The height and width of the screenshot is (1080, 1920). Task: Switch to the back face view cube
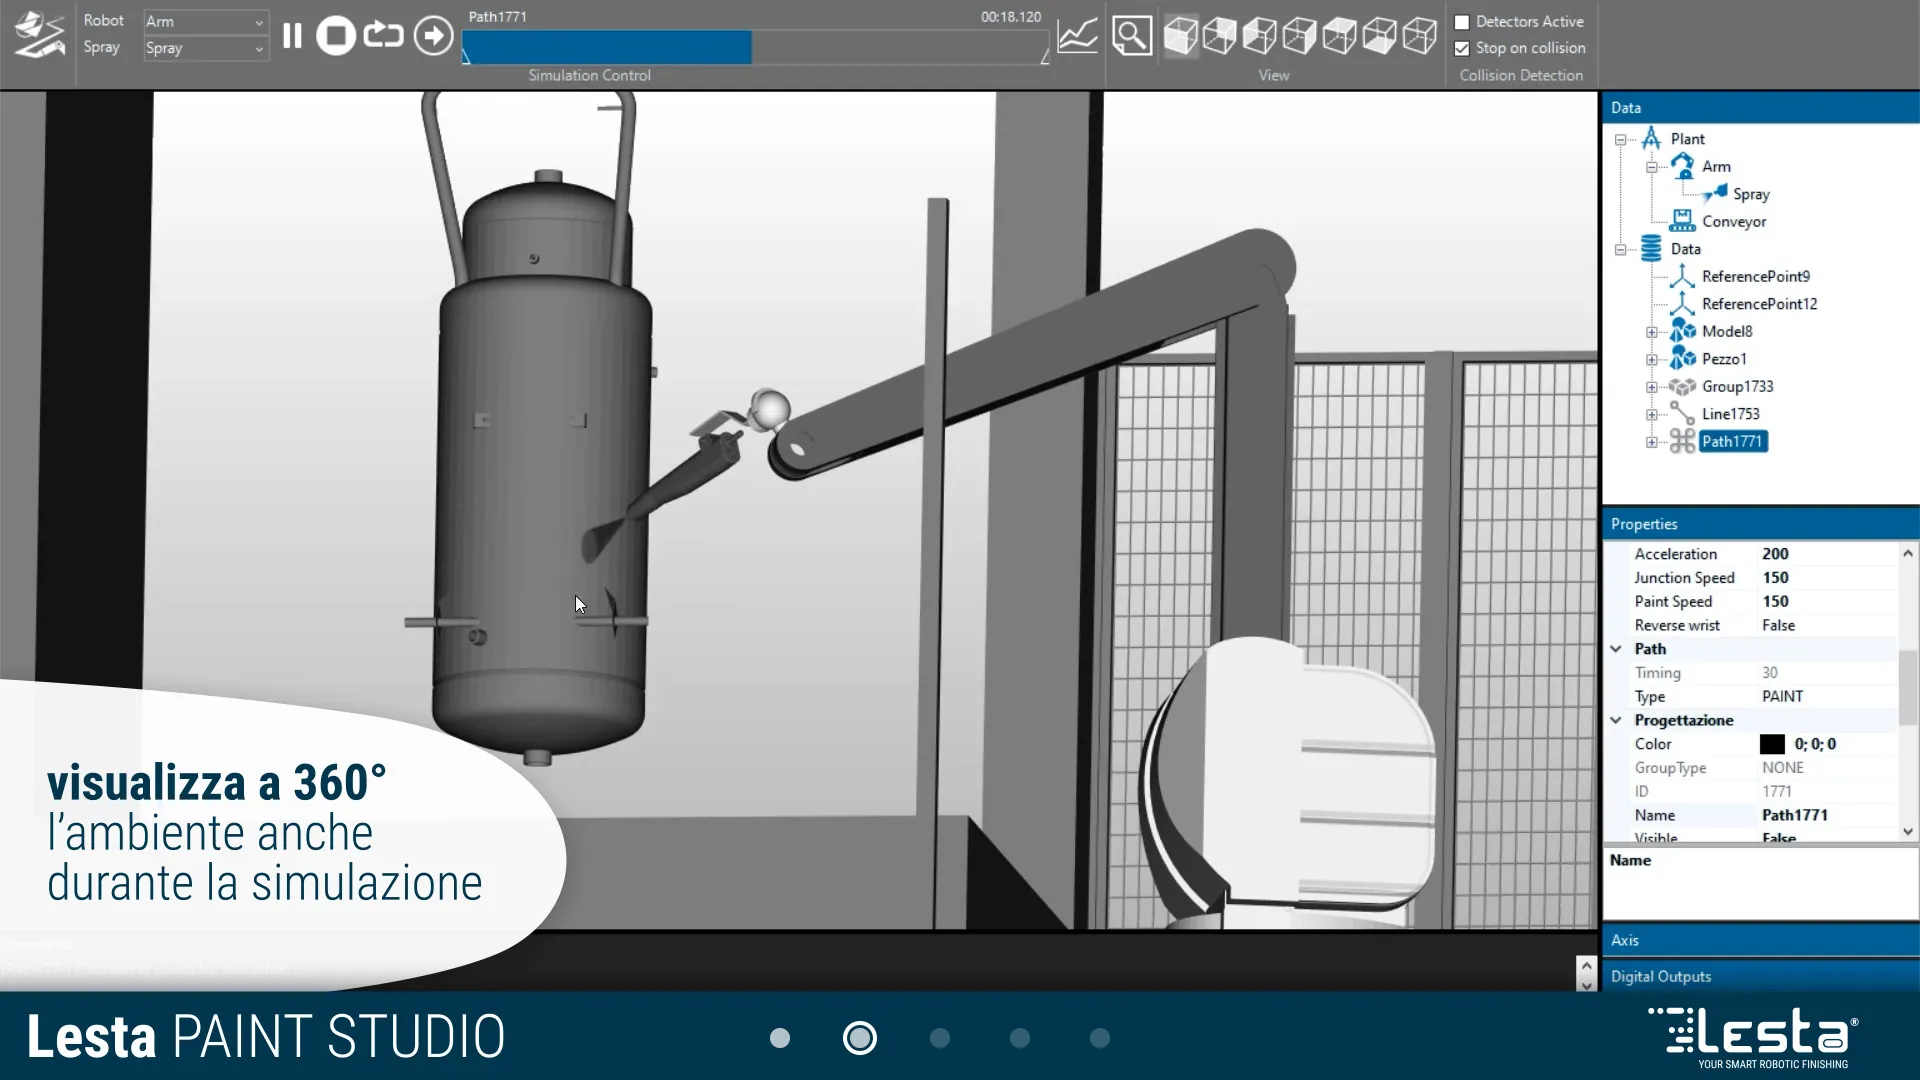pyautogui.click(x=1220, y=36)
